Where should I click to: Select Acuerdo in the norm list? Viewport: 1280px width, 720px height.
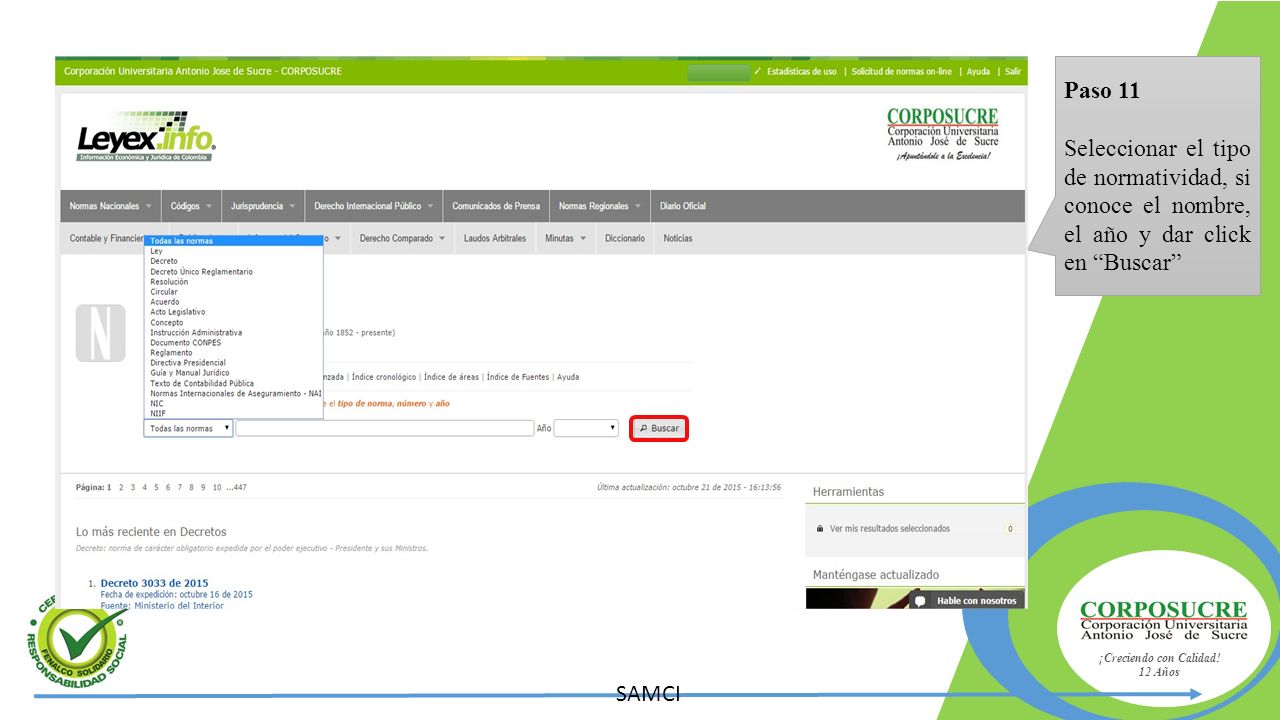click(233, 302)
